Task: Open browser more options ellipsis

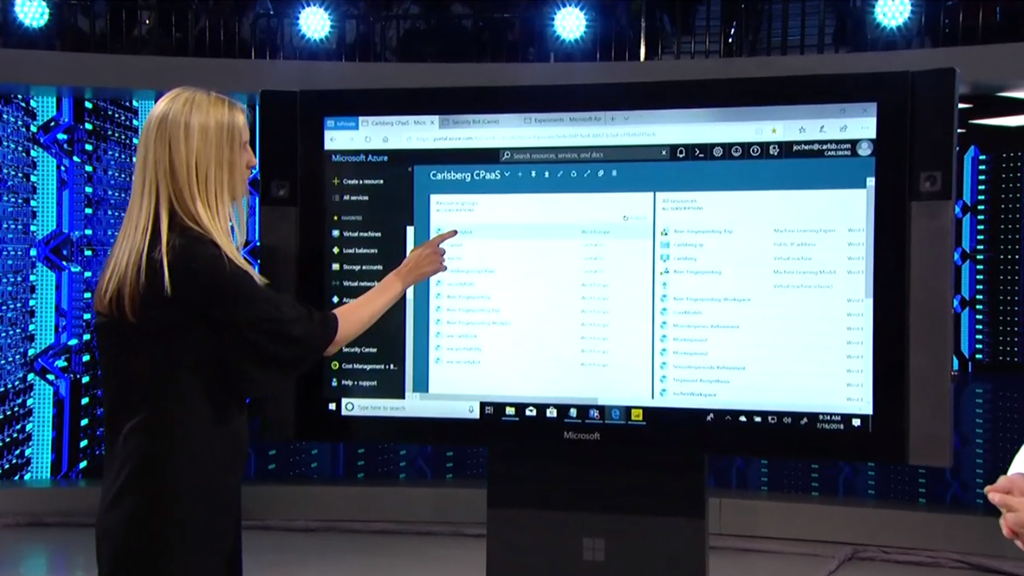Action: tap(864, 128)
